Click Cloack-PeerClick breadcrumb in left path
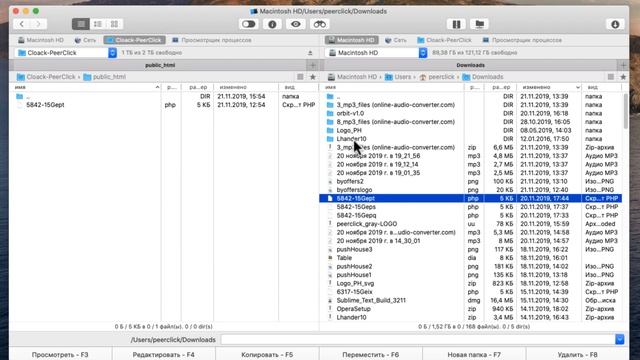The image size is (640, 360). pos(46,77)
